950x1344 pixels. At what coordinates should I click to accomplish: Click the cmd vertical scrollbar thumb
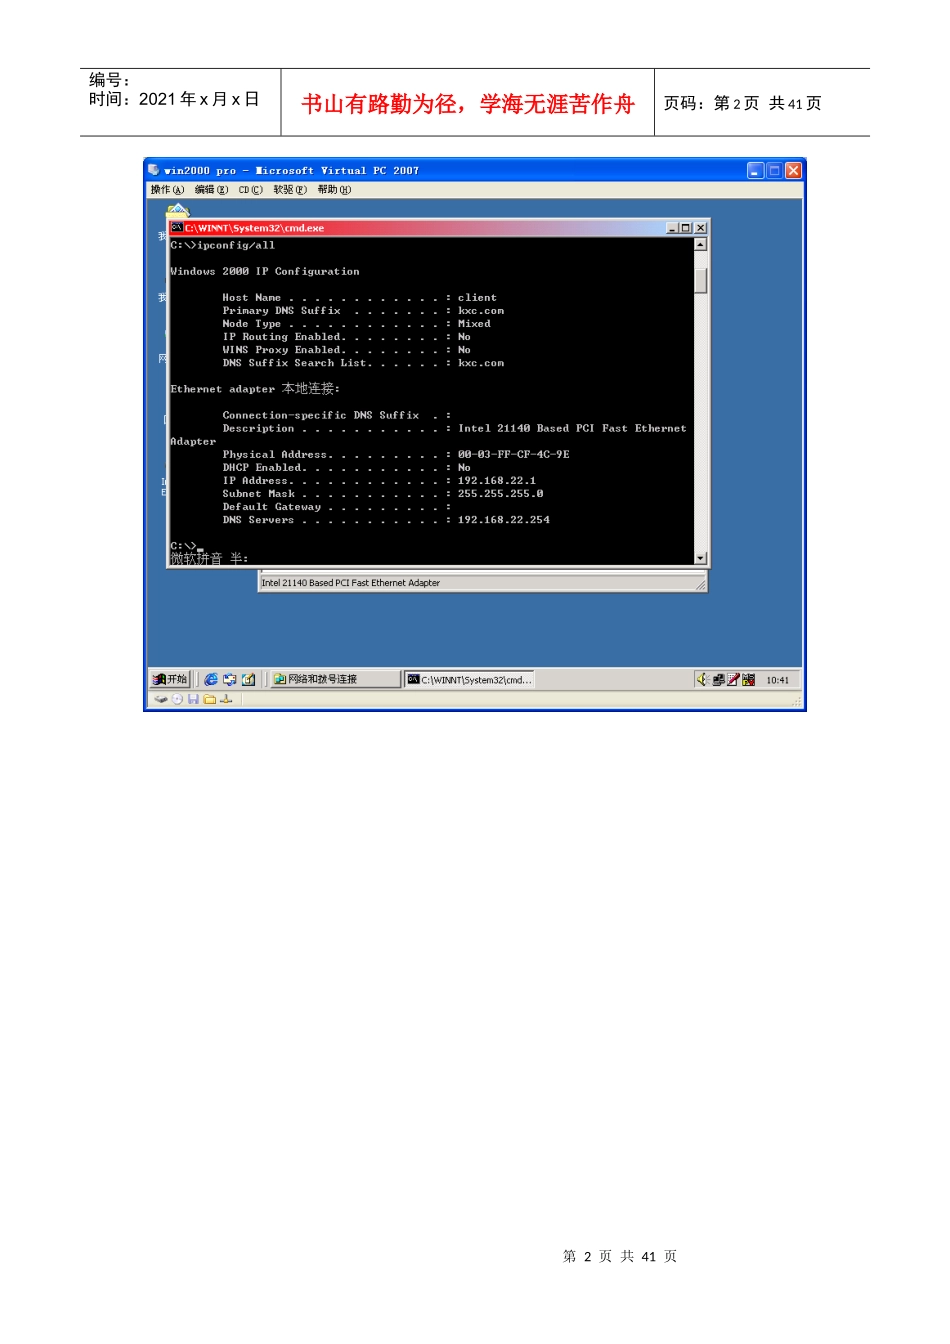pos(700,280)
